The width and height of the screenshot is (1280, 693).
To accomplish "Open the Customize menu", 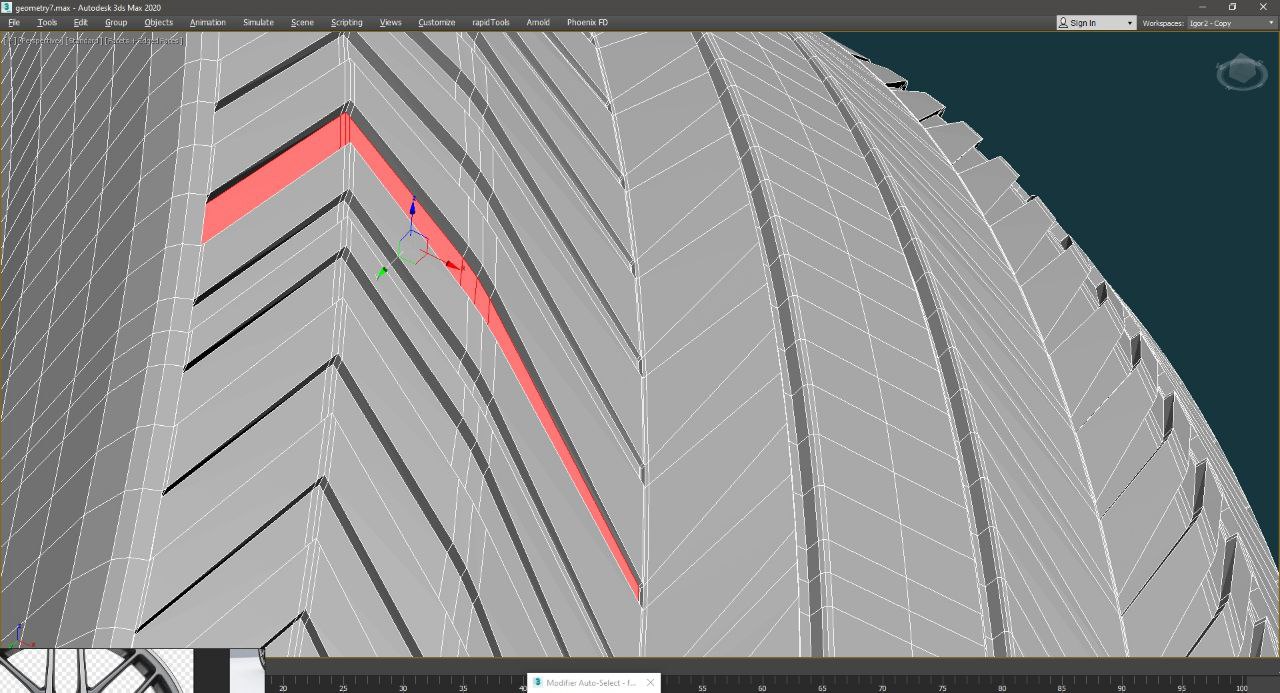I will pyautogui.click(x=437, y=22).
